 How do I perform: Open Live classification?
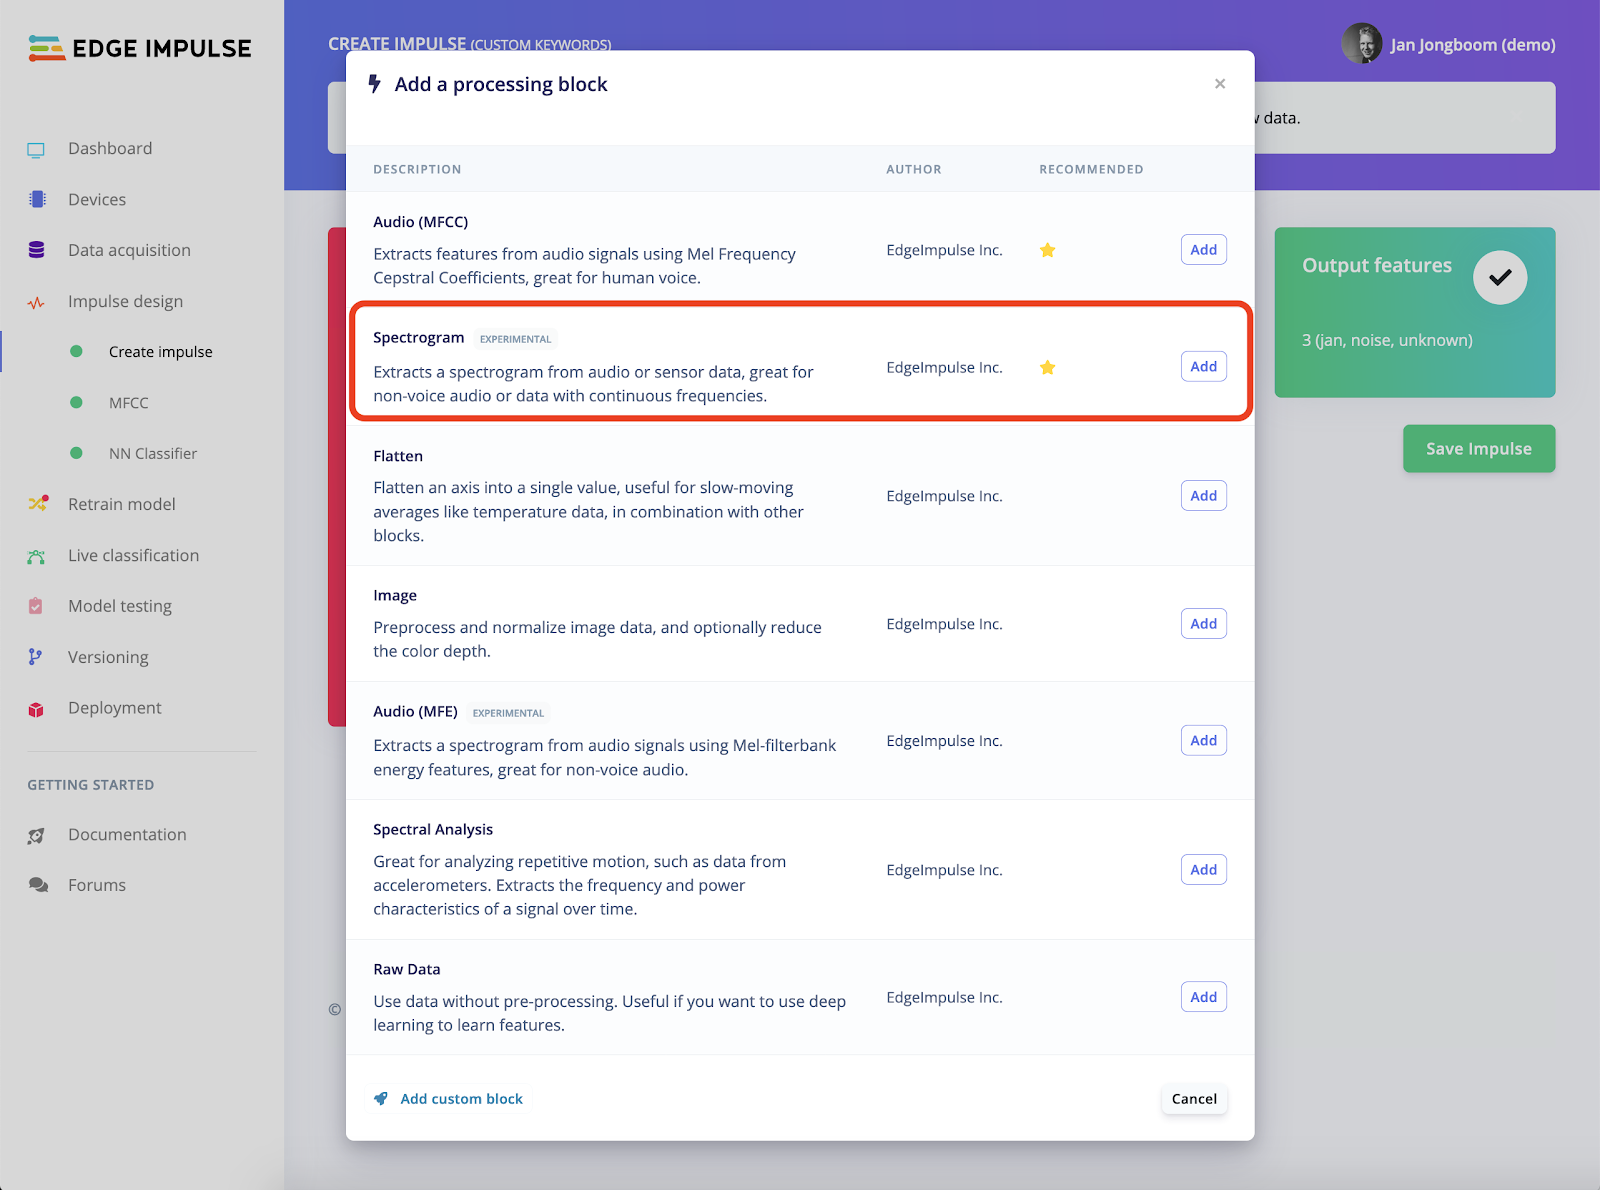[133, 555]
